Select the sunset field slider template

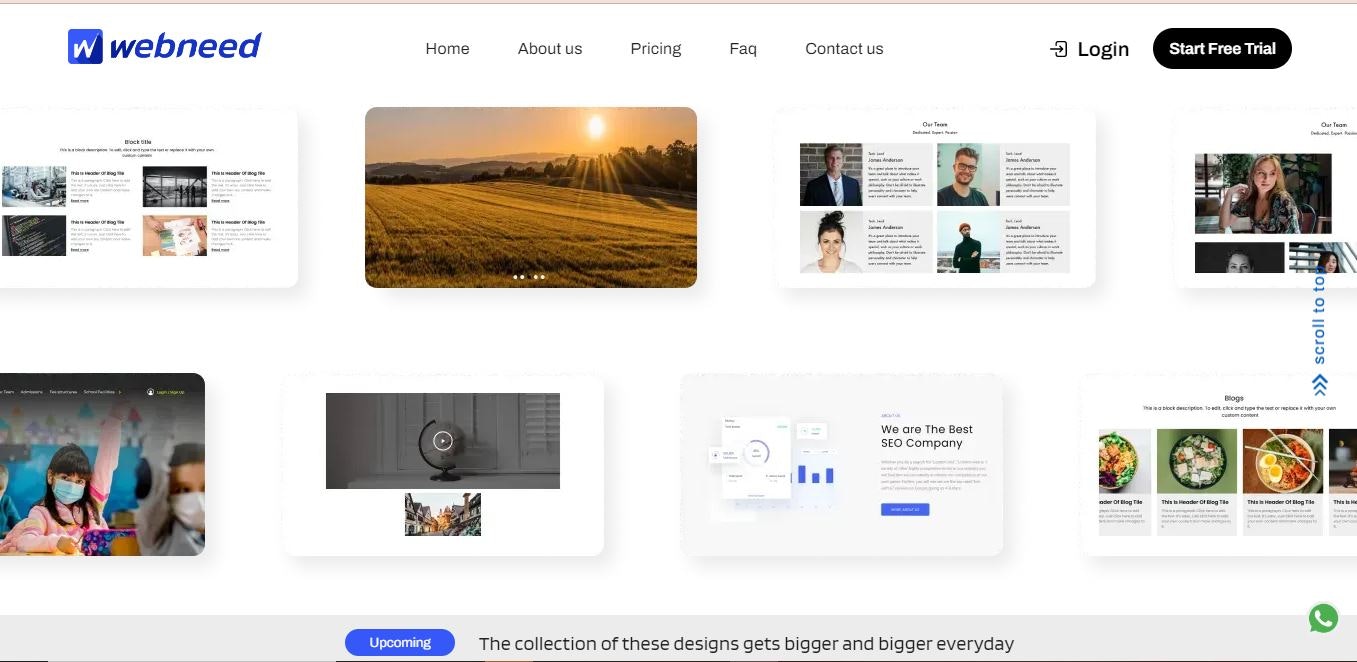pos(531,197)
